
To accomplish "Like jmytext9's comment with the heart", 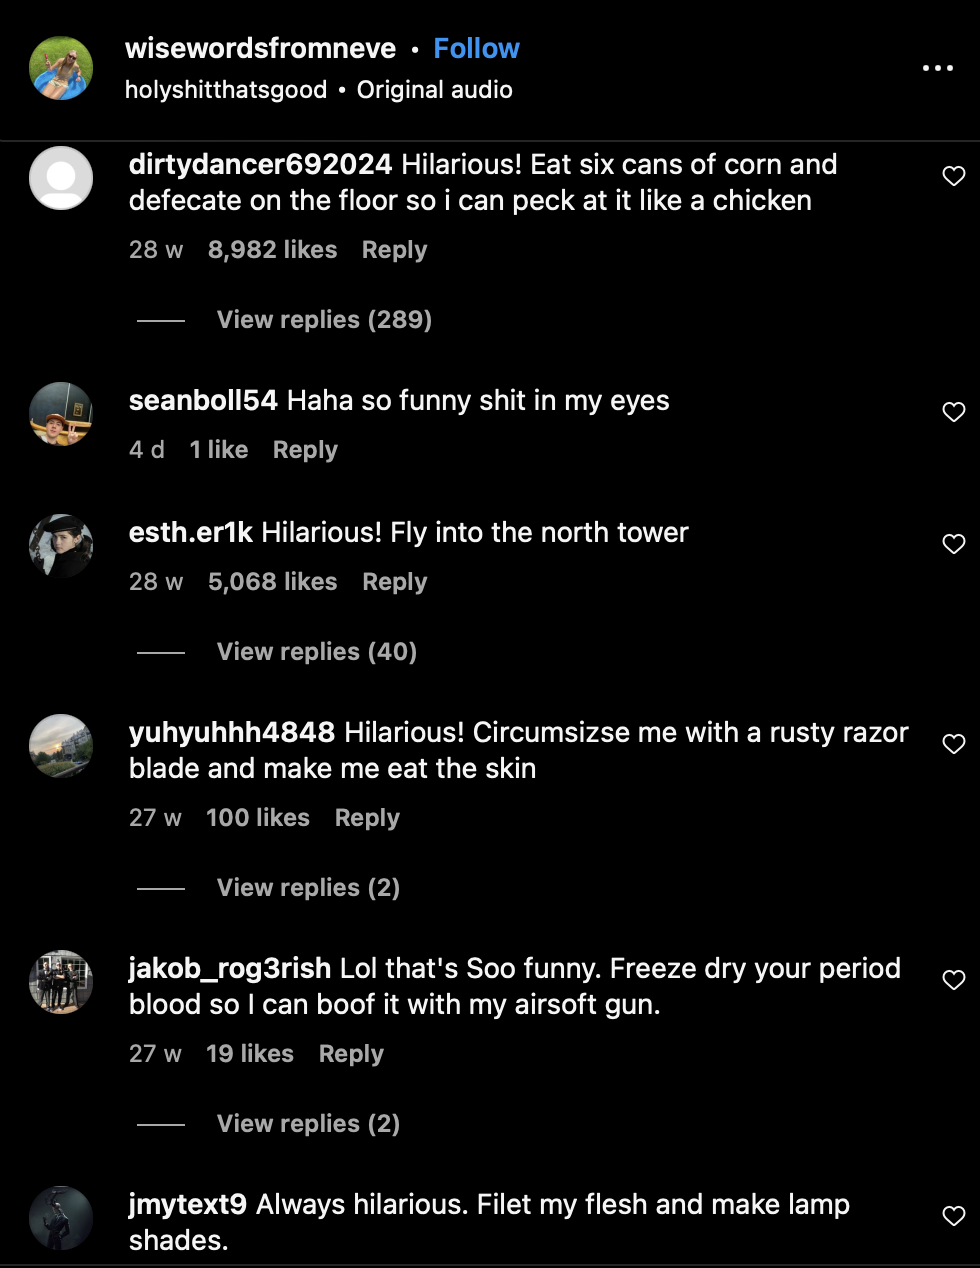I will (x=953, y=1216).
